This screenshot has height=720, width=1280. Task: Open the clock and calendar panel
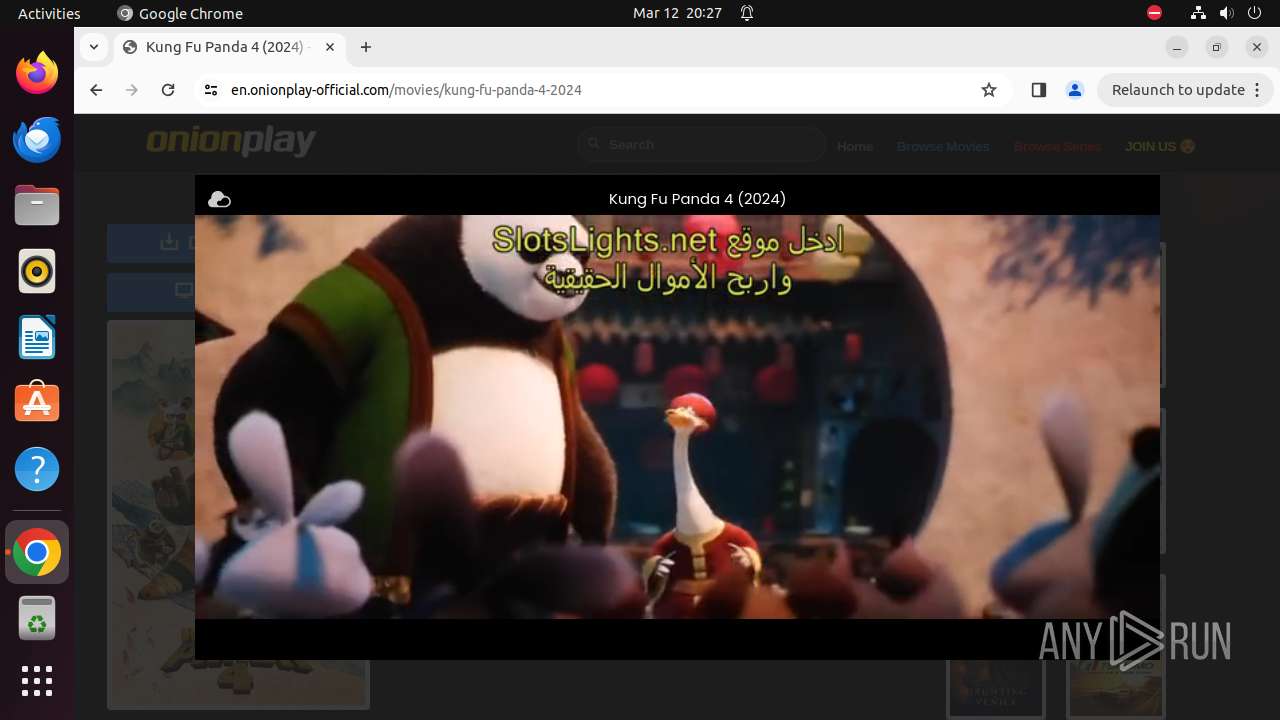pyautogui.click(x=677, y=14)
